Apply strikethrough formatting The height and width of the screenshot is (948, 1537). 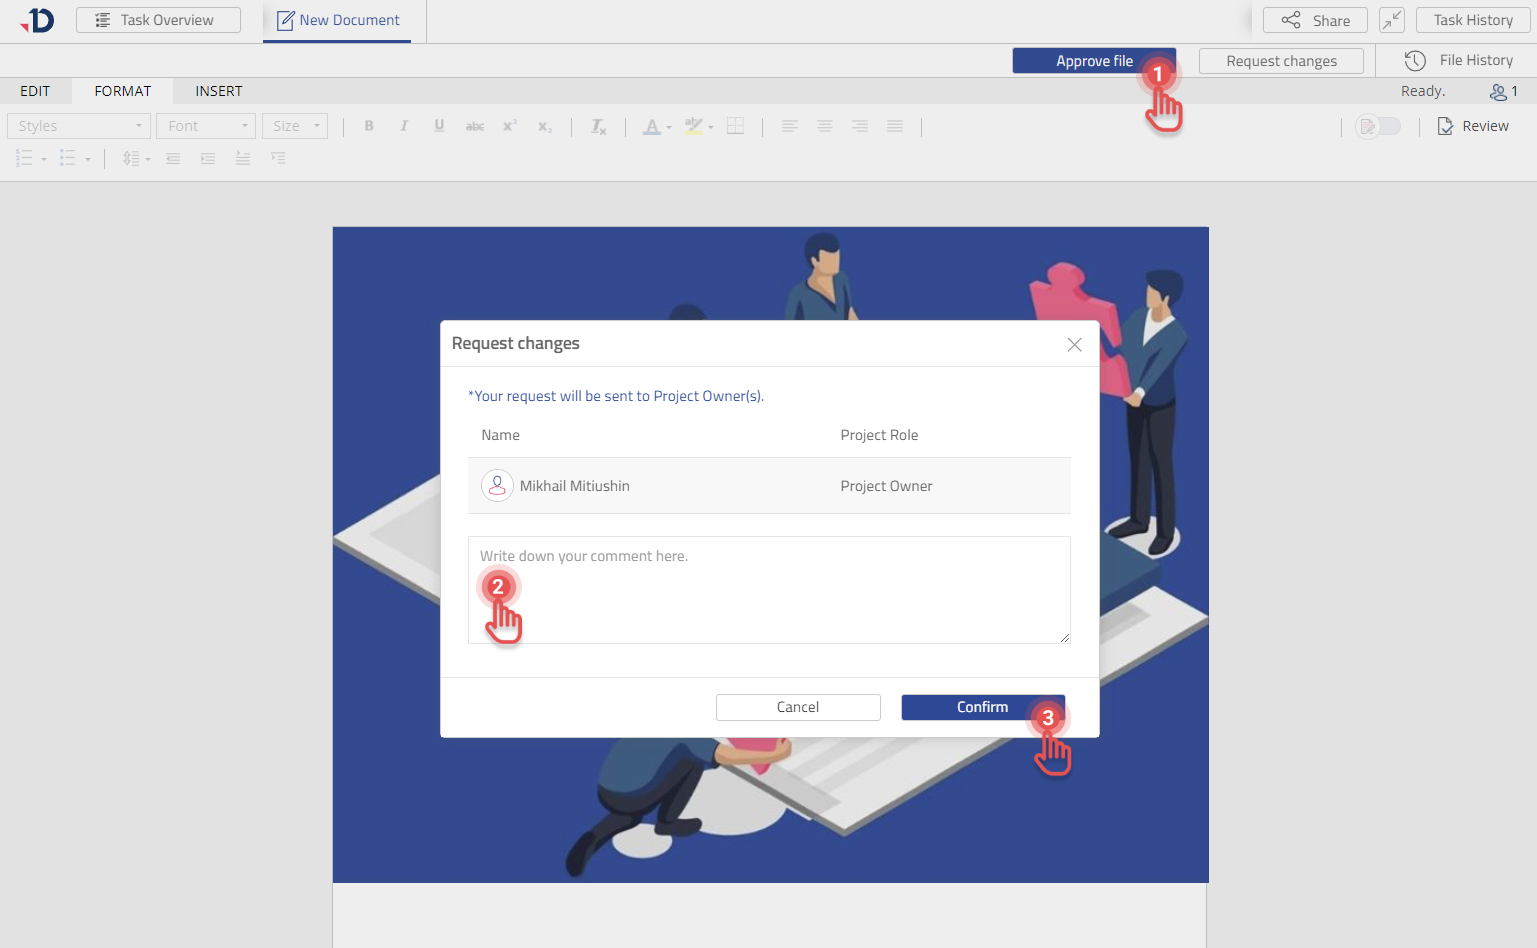pos(475,126)
